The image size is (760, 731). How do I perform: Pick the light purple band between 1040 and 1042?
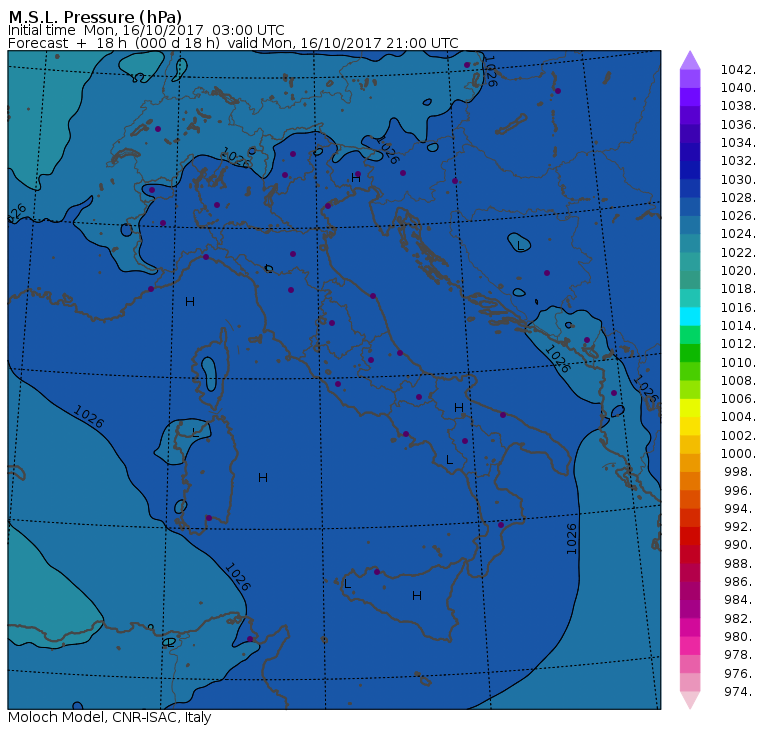[x=690, y=79]
